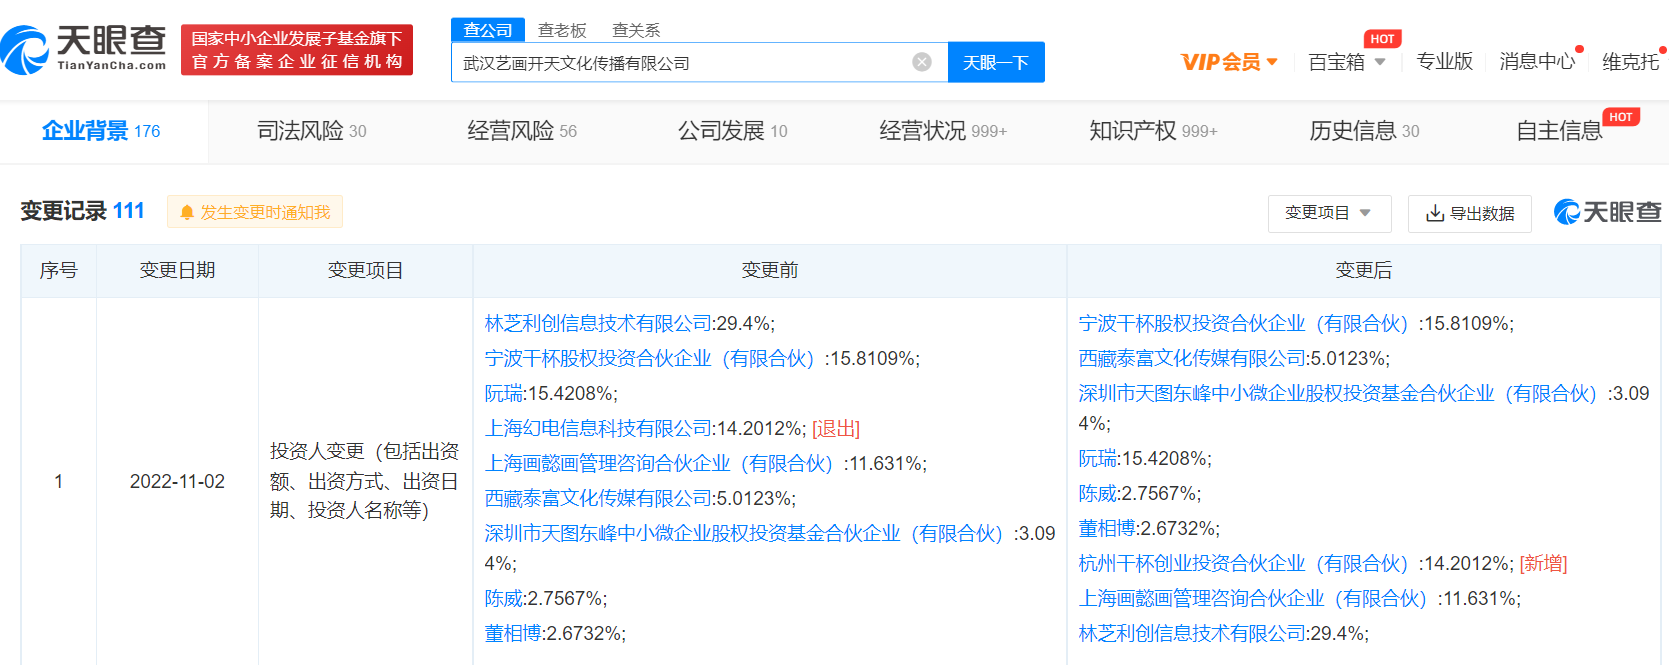Open 董相博 link in 变更后 column
The image size is (1669, 665).
click(1107, 528)
